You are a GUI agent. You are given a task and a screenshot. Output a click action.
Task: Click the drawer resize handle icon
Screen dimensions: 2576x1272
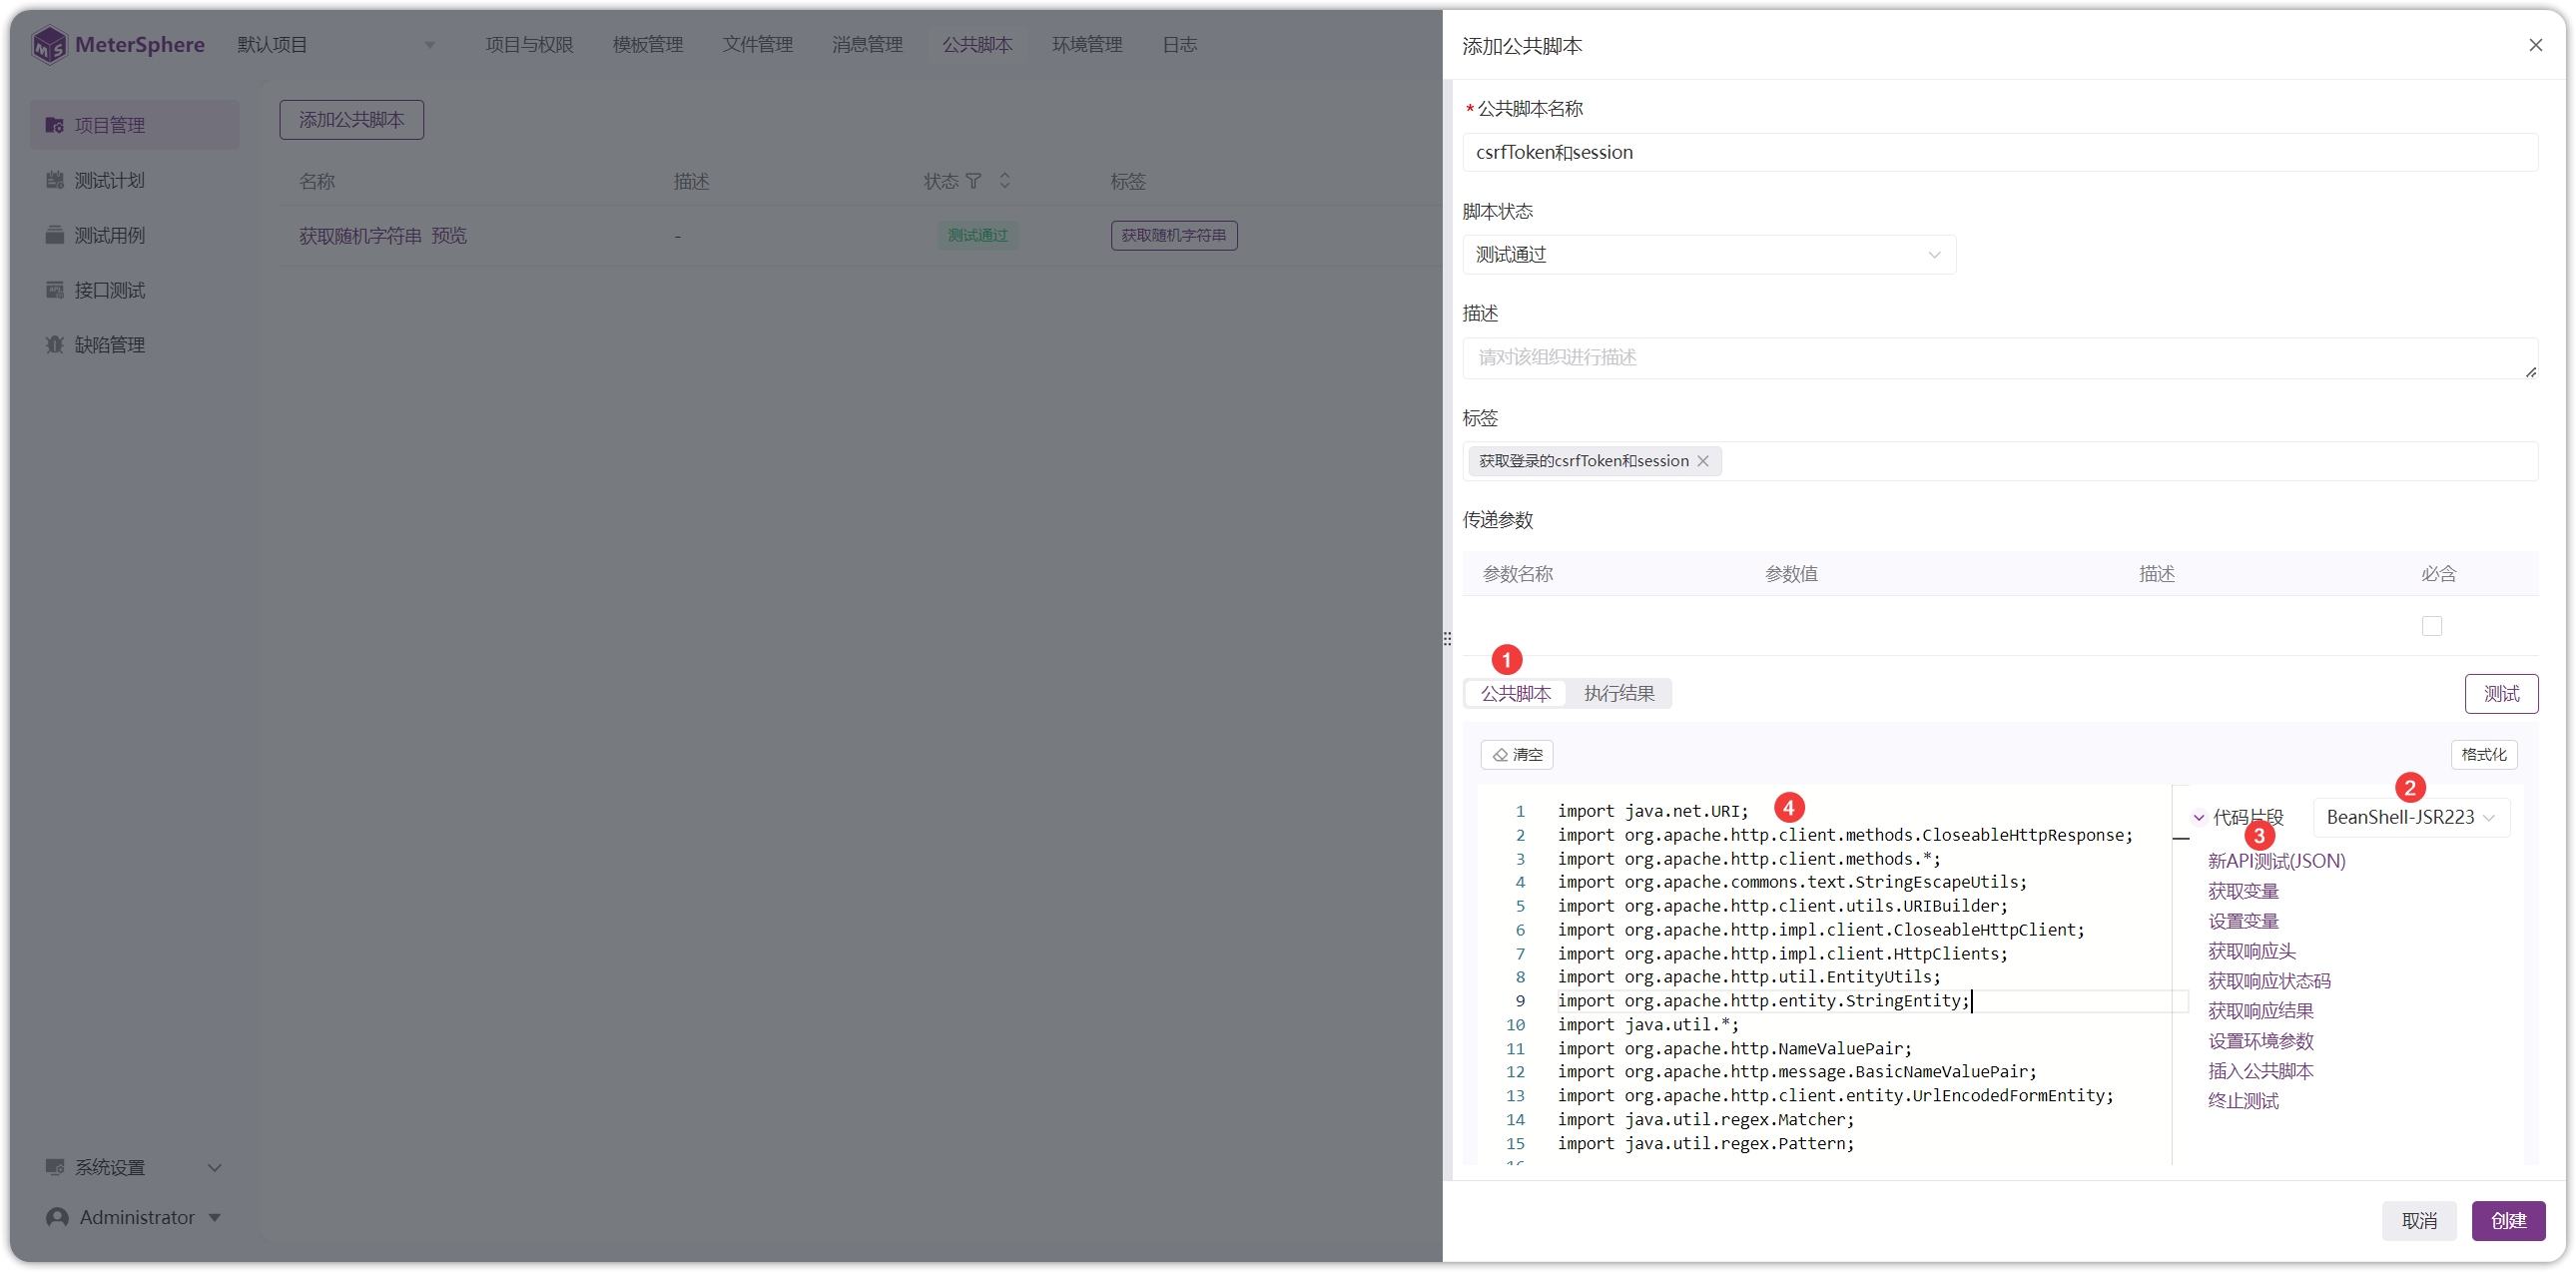coord(1447,638)
